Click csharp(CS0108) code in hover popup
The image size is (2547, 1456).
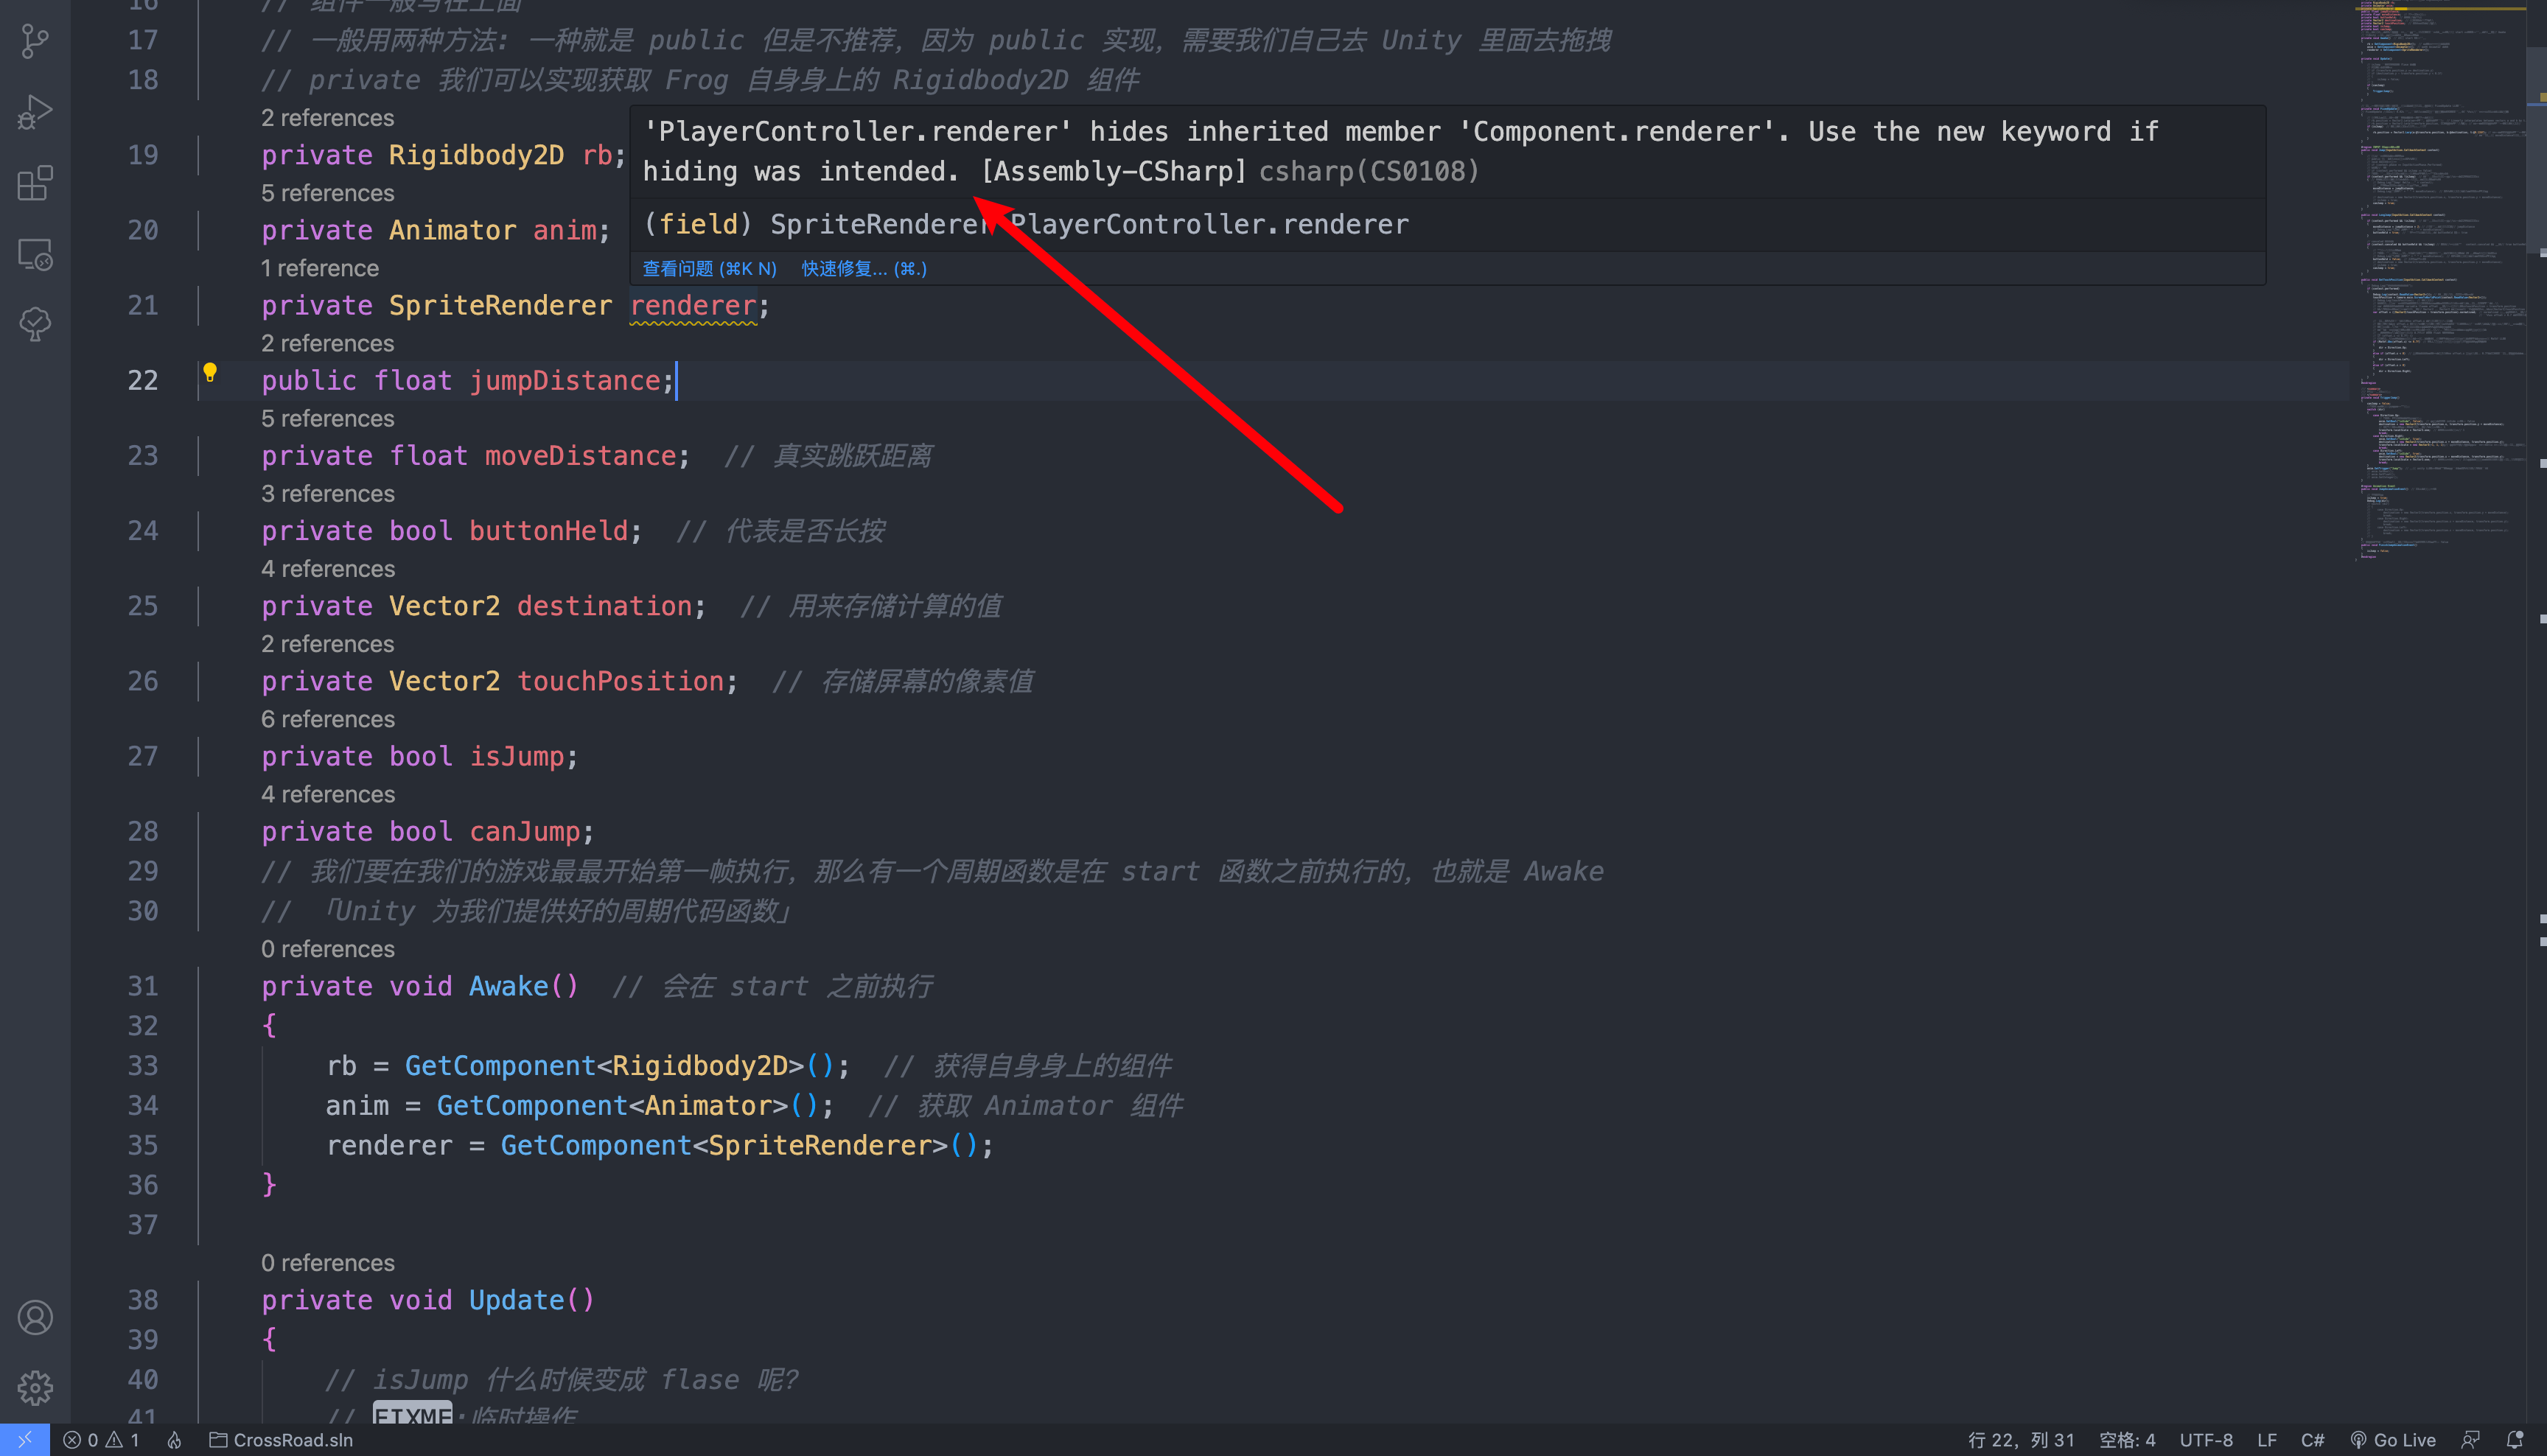pyautogui.click(x=1369, y=172)
